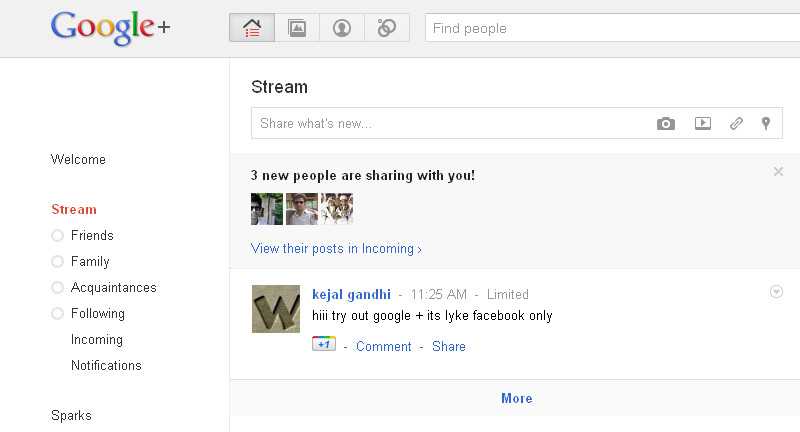The width and height of the screenshot is (800, 432).
Task: Open first new sharer's photo thumbnail
Action: tap(267, 209)
